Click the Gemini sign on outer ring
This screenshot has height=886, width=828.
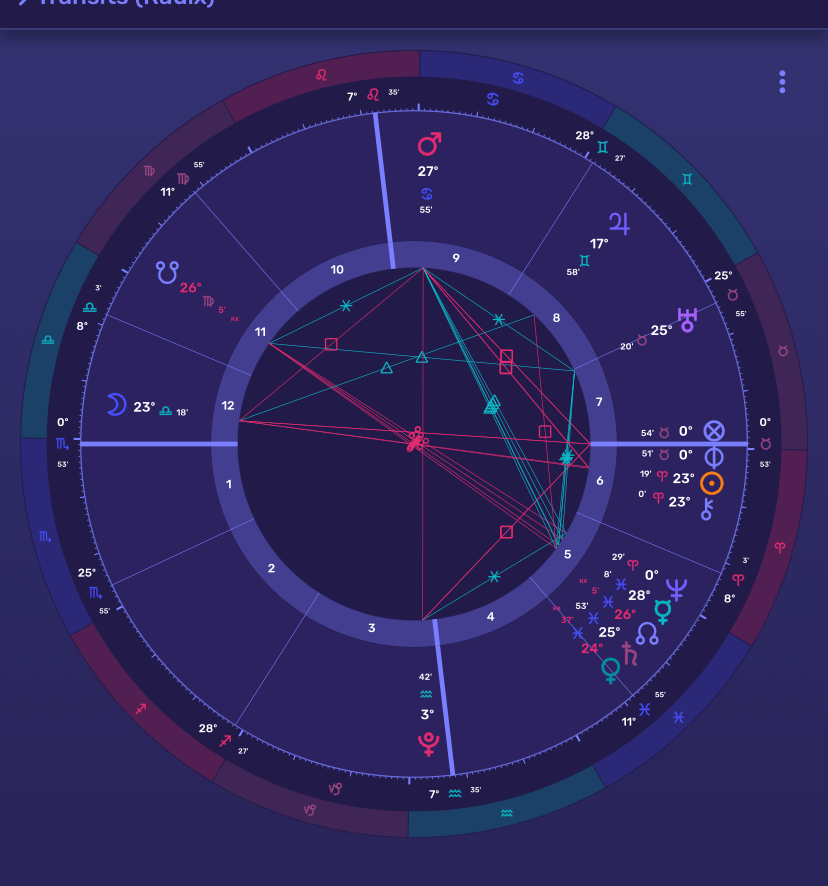(687, 179)
